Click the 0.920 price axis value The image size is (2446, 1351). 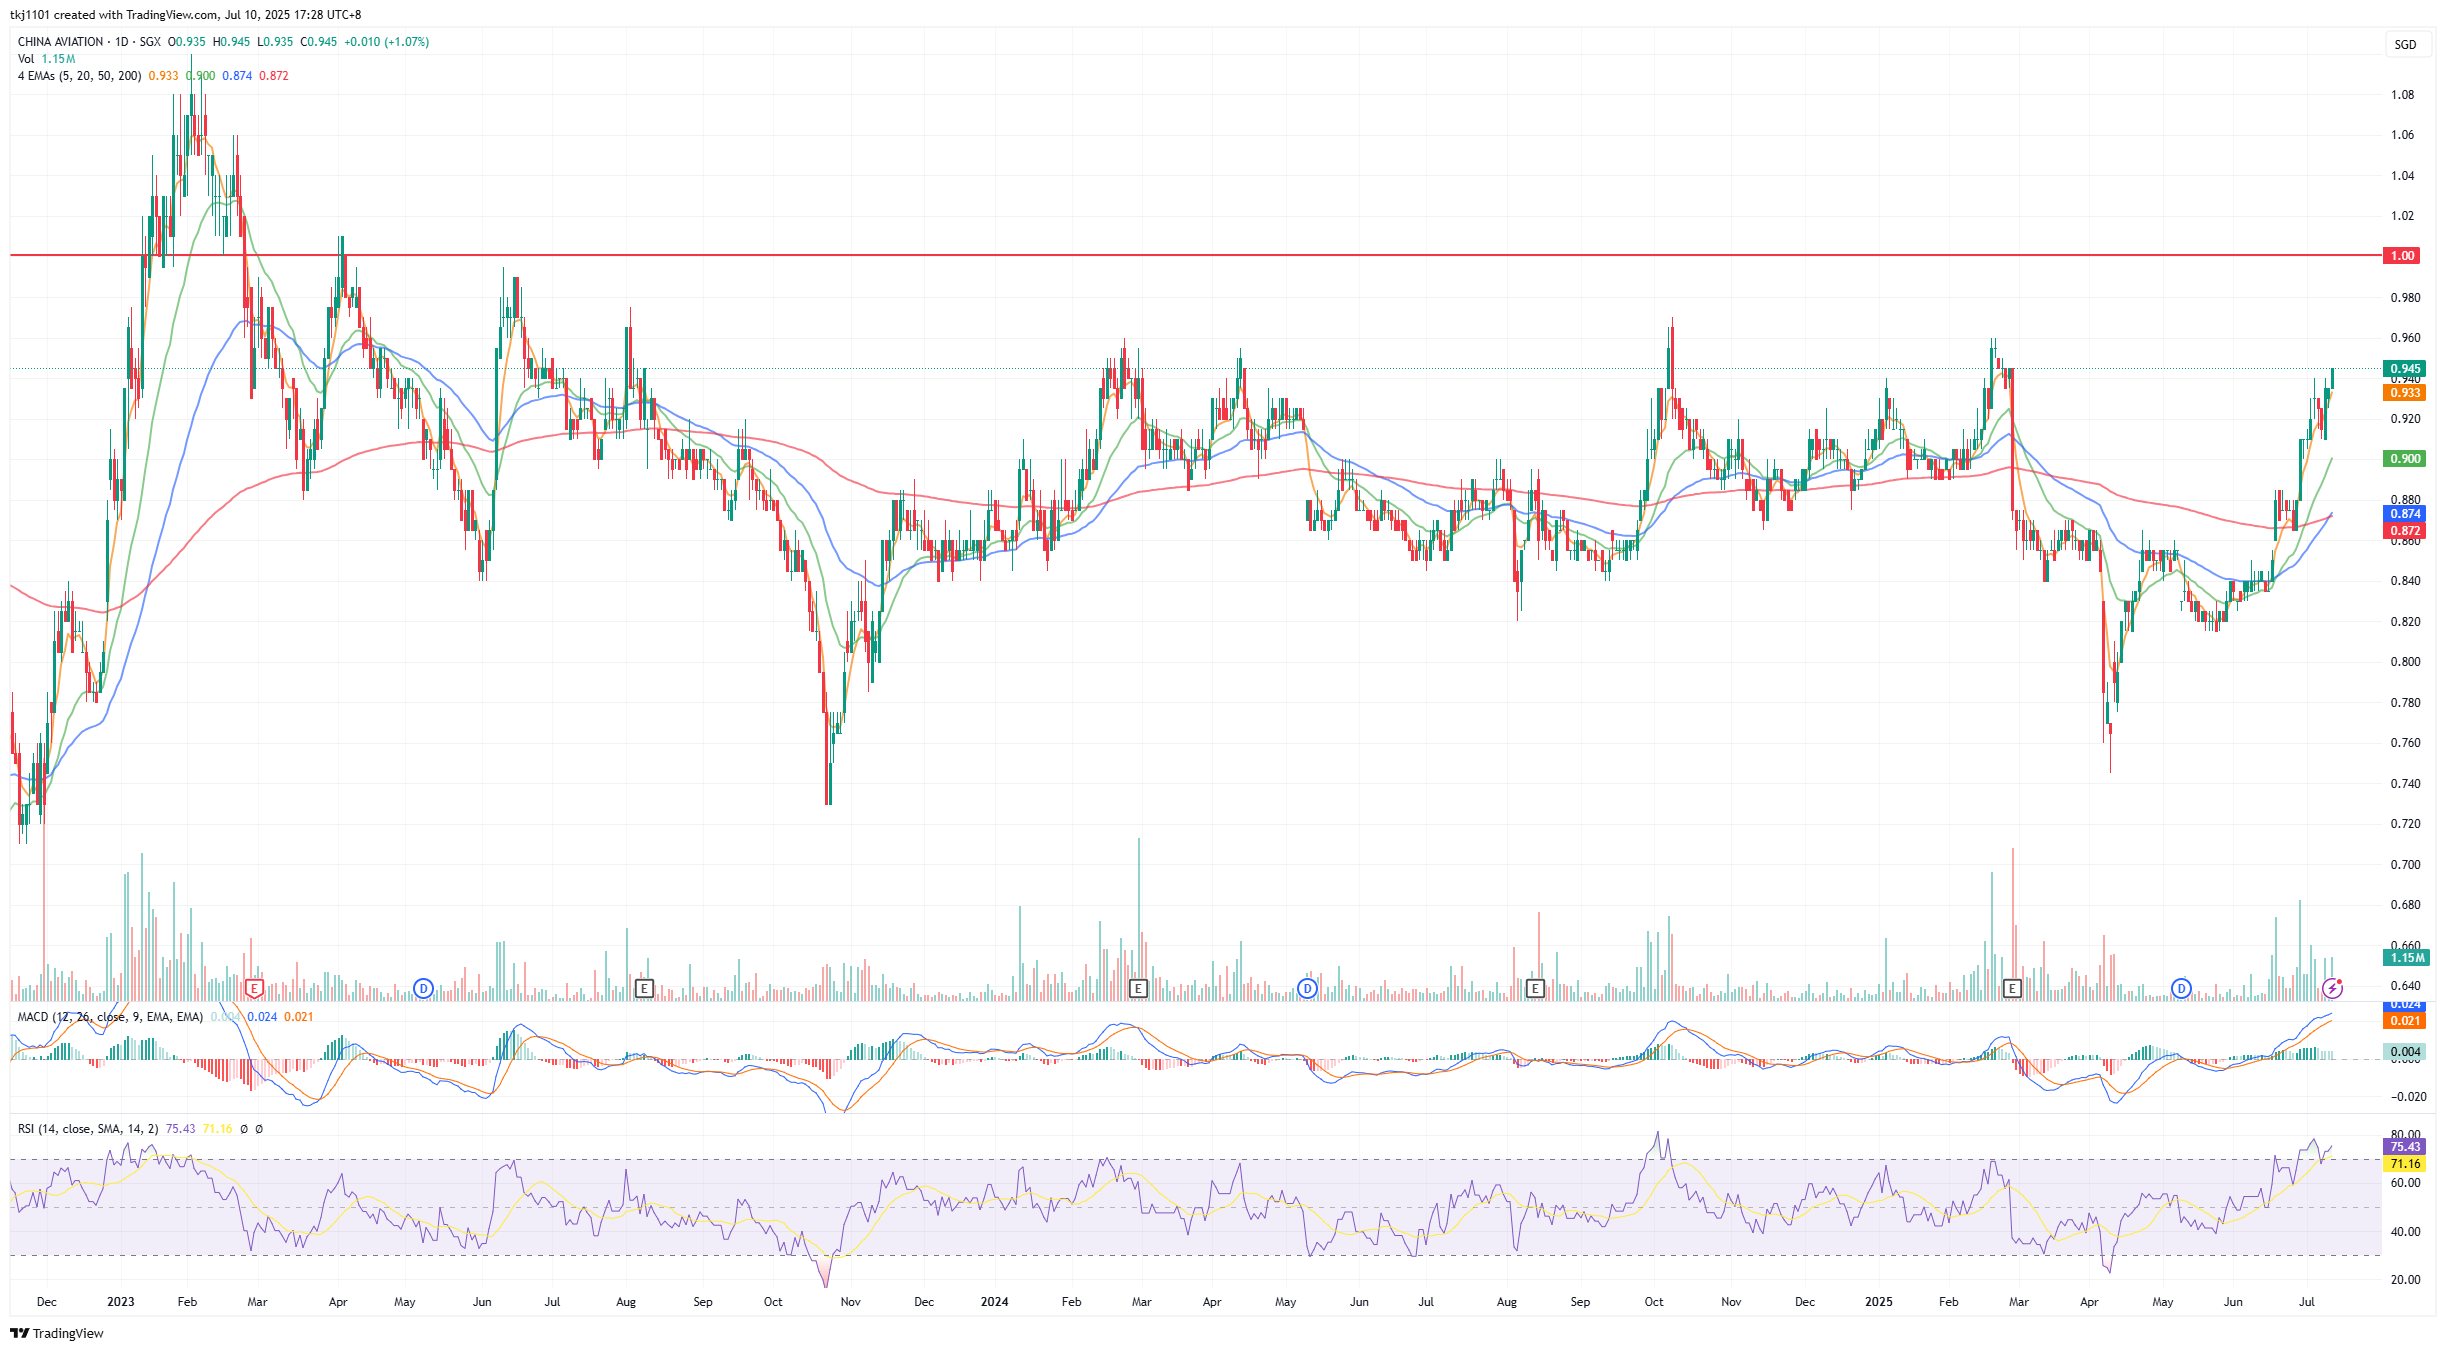coord(2405,419)
